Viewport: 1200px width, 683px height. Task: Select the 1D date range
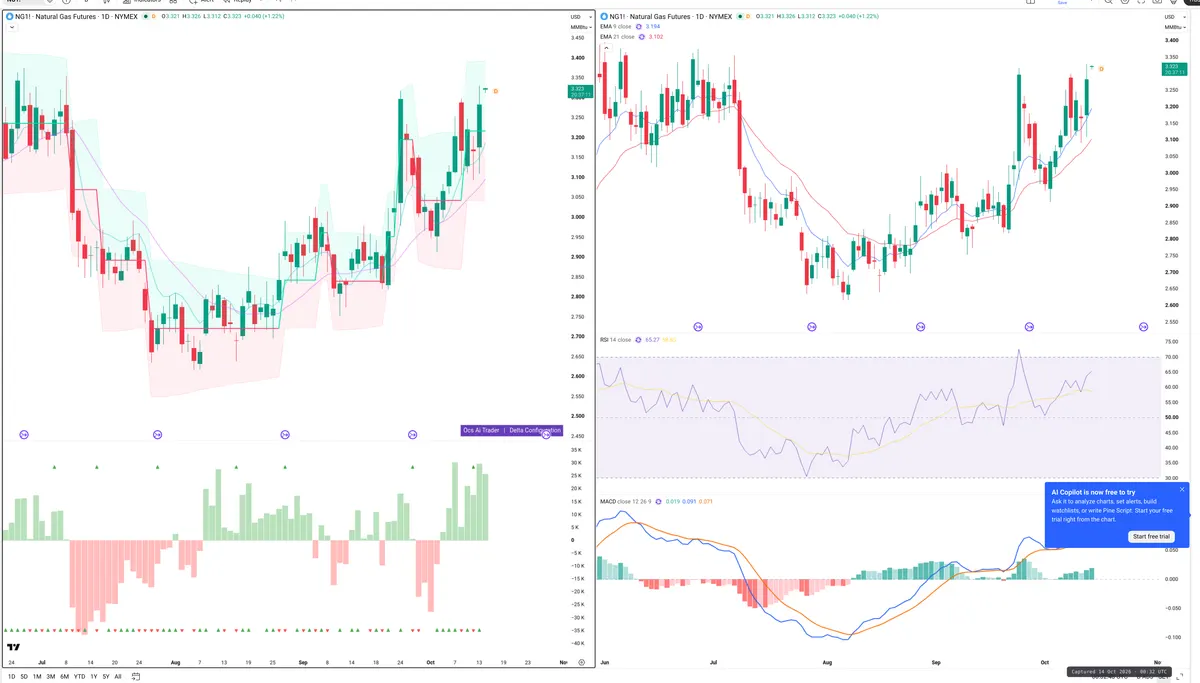pyautogui.click(x=10, y=677)
